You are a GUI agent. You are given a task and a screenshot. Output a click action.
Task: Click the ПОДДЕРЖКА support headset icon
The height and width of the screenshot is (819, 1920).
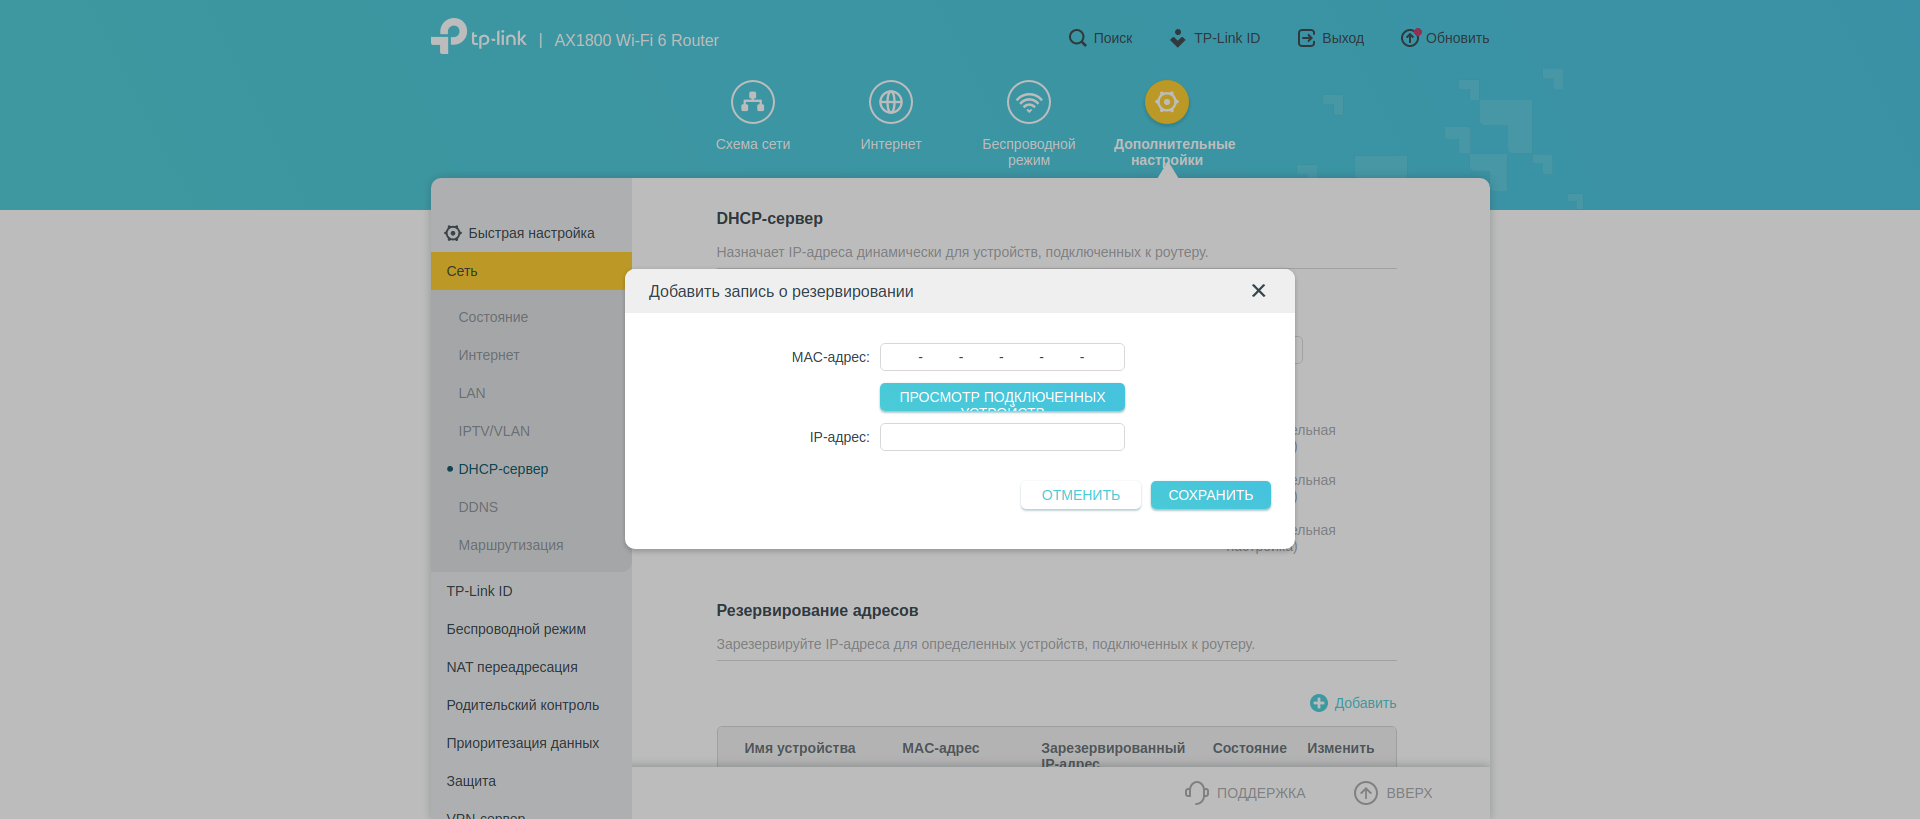click(1197, 793)
